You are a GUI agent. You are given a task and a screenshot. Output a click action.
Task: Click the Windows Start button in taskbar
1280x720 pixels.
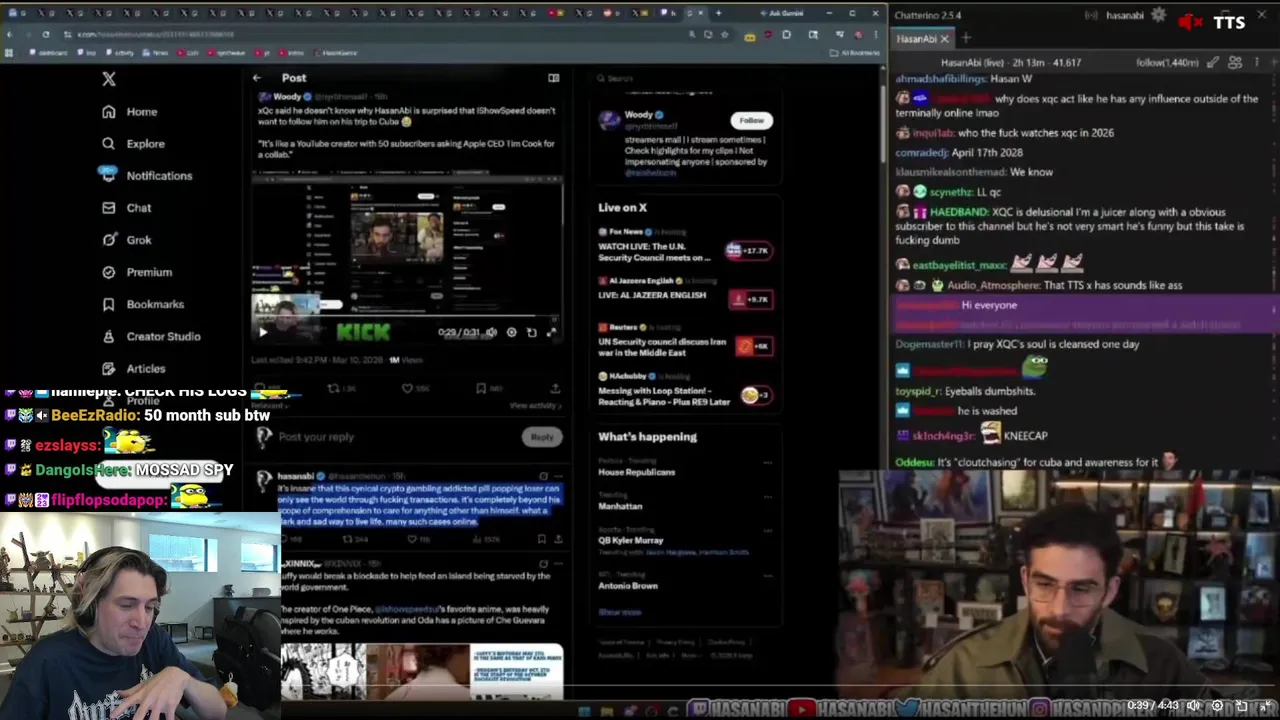point(585,711)
